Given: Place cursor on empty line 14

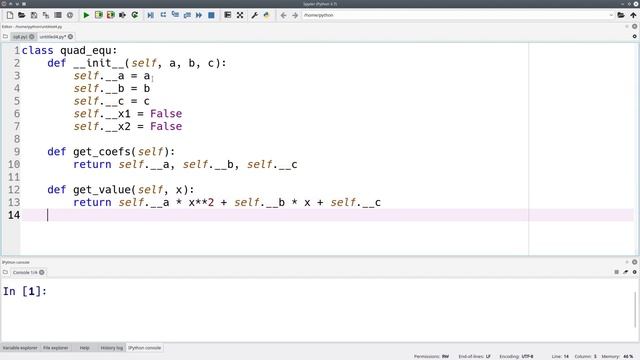Looking at the screenshot, I should coord(327,215).
